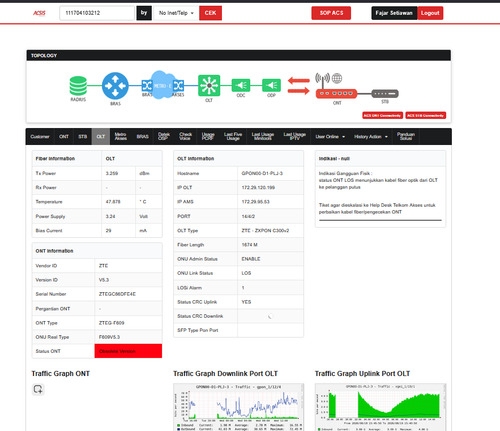Expand the History Action dropdown menu

point(371,137)
